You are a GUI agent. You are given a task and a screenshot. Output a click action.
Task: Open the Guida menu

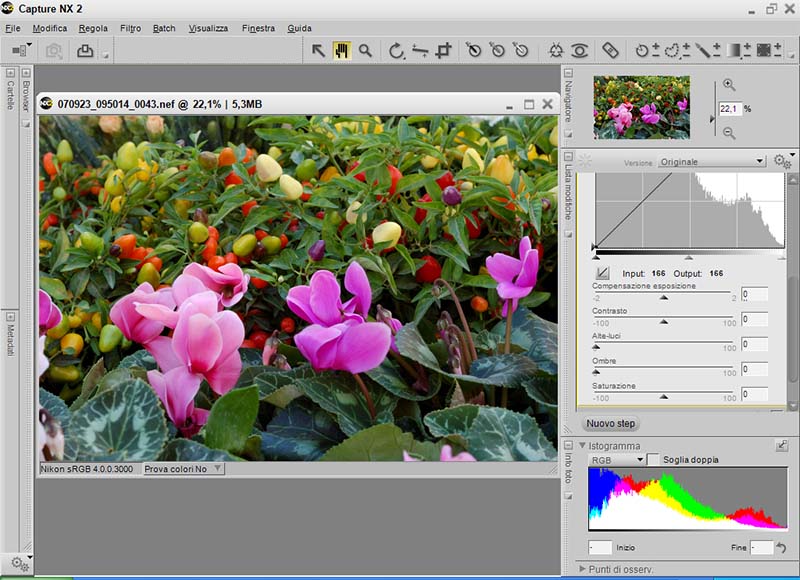(x=299, y=28)
